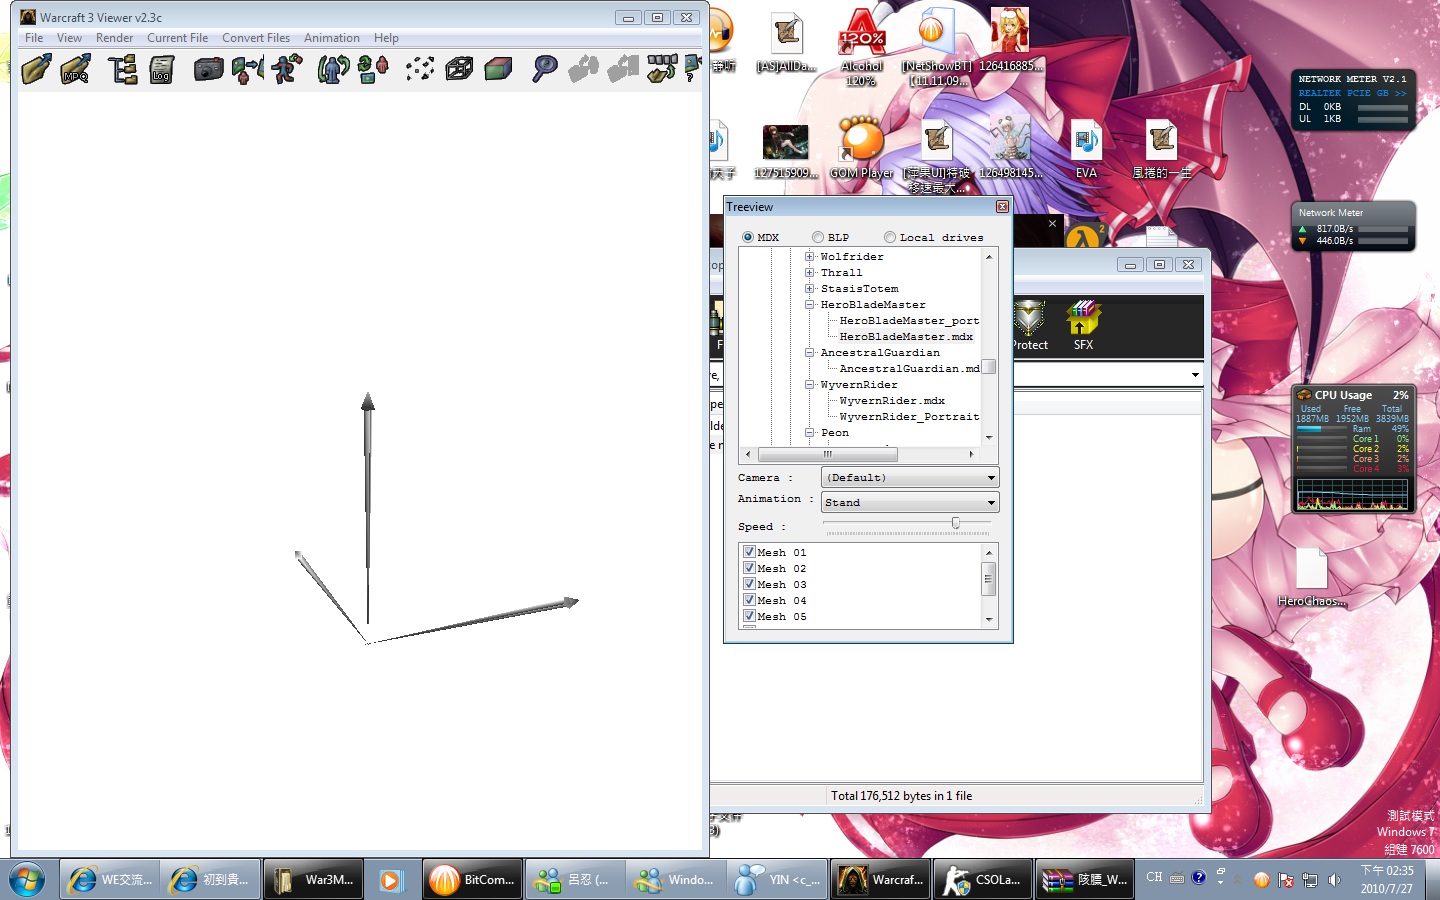The height and width of the screenshot is (900, 1440).
Task: Switch to the War3M taskbar window
Action: coord(312,880)
